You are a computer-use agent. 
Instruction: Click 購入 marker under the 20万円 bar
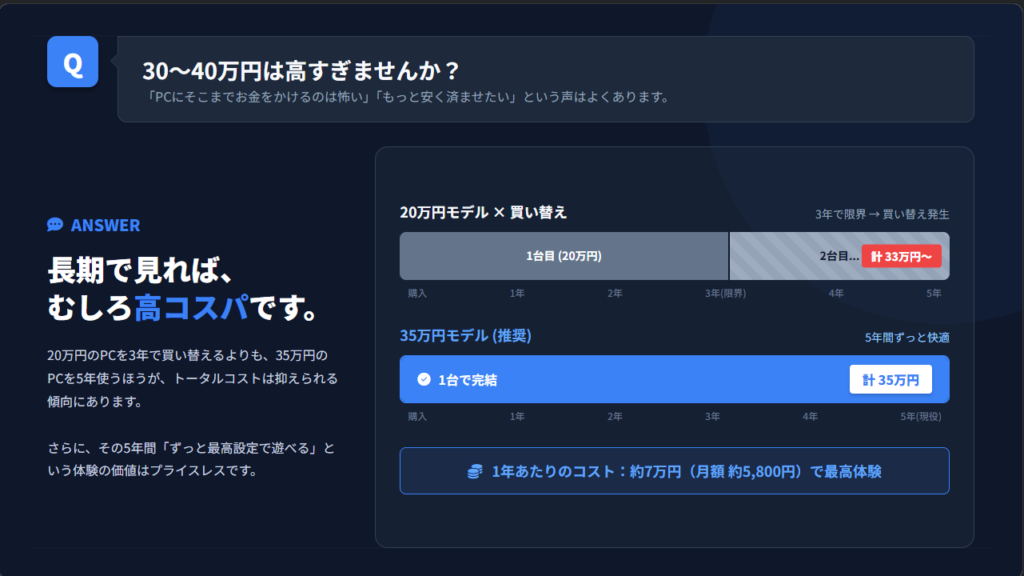pos(417,293)
